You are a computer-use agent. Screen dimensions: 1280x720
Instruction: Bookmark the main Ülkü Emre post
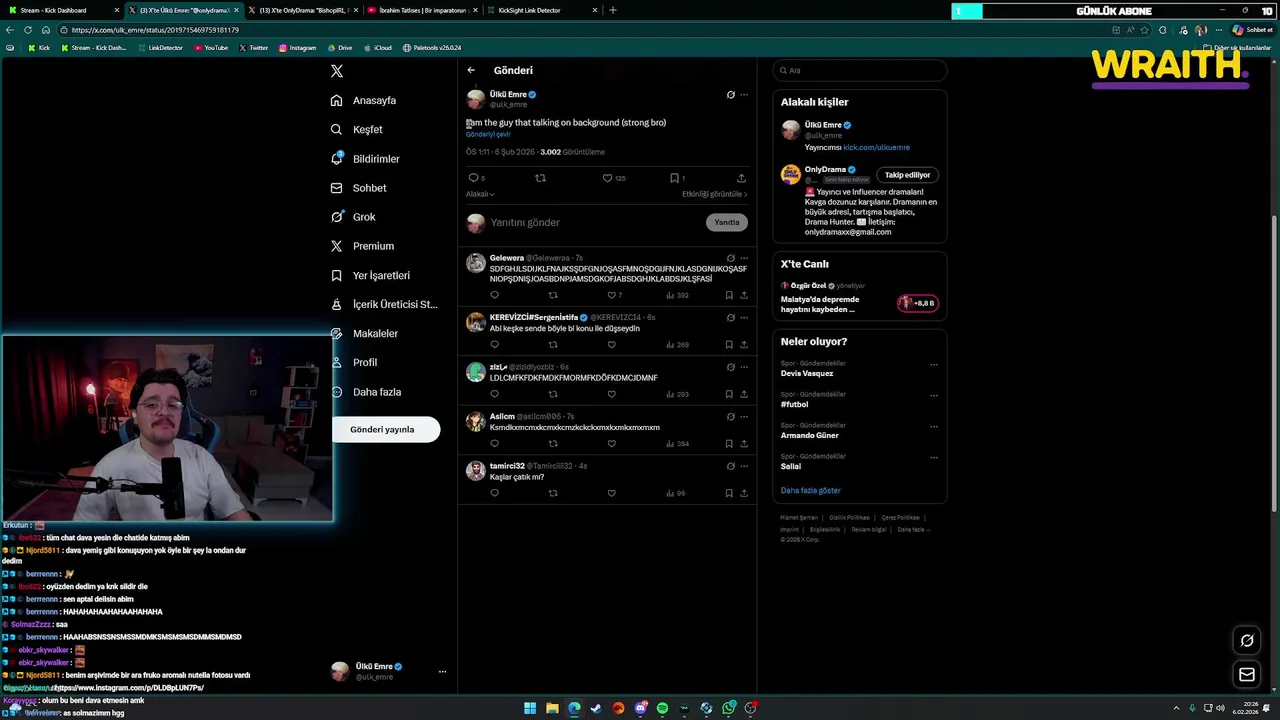pos(674,178)
